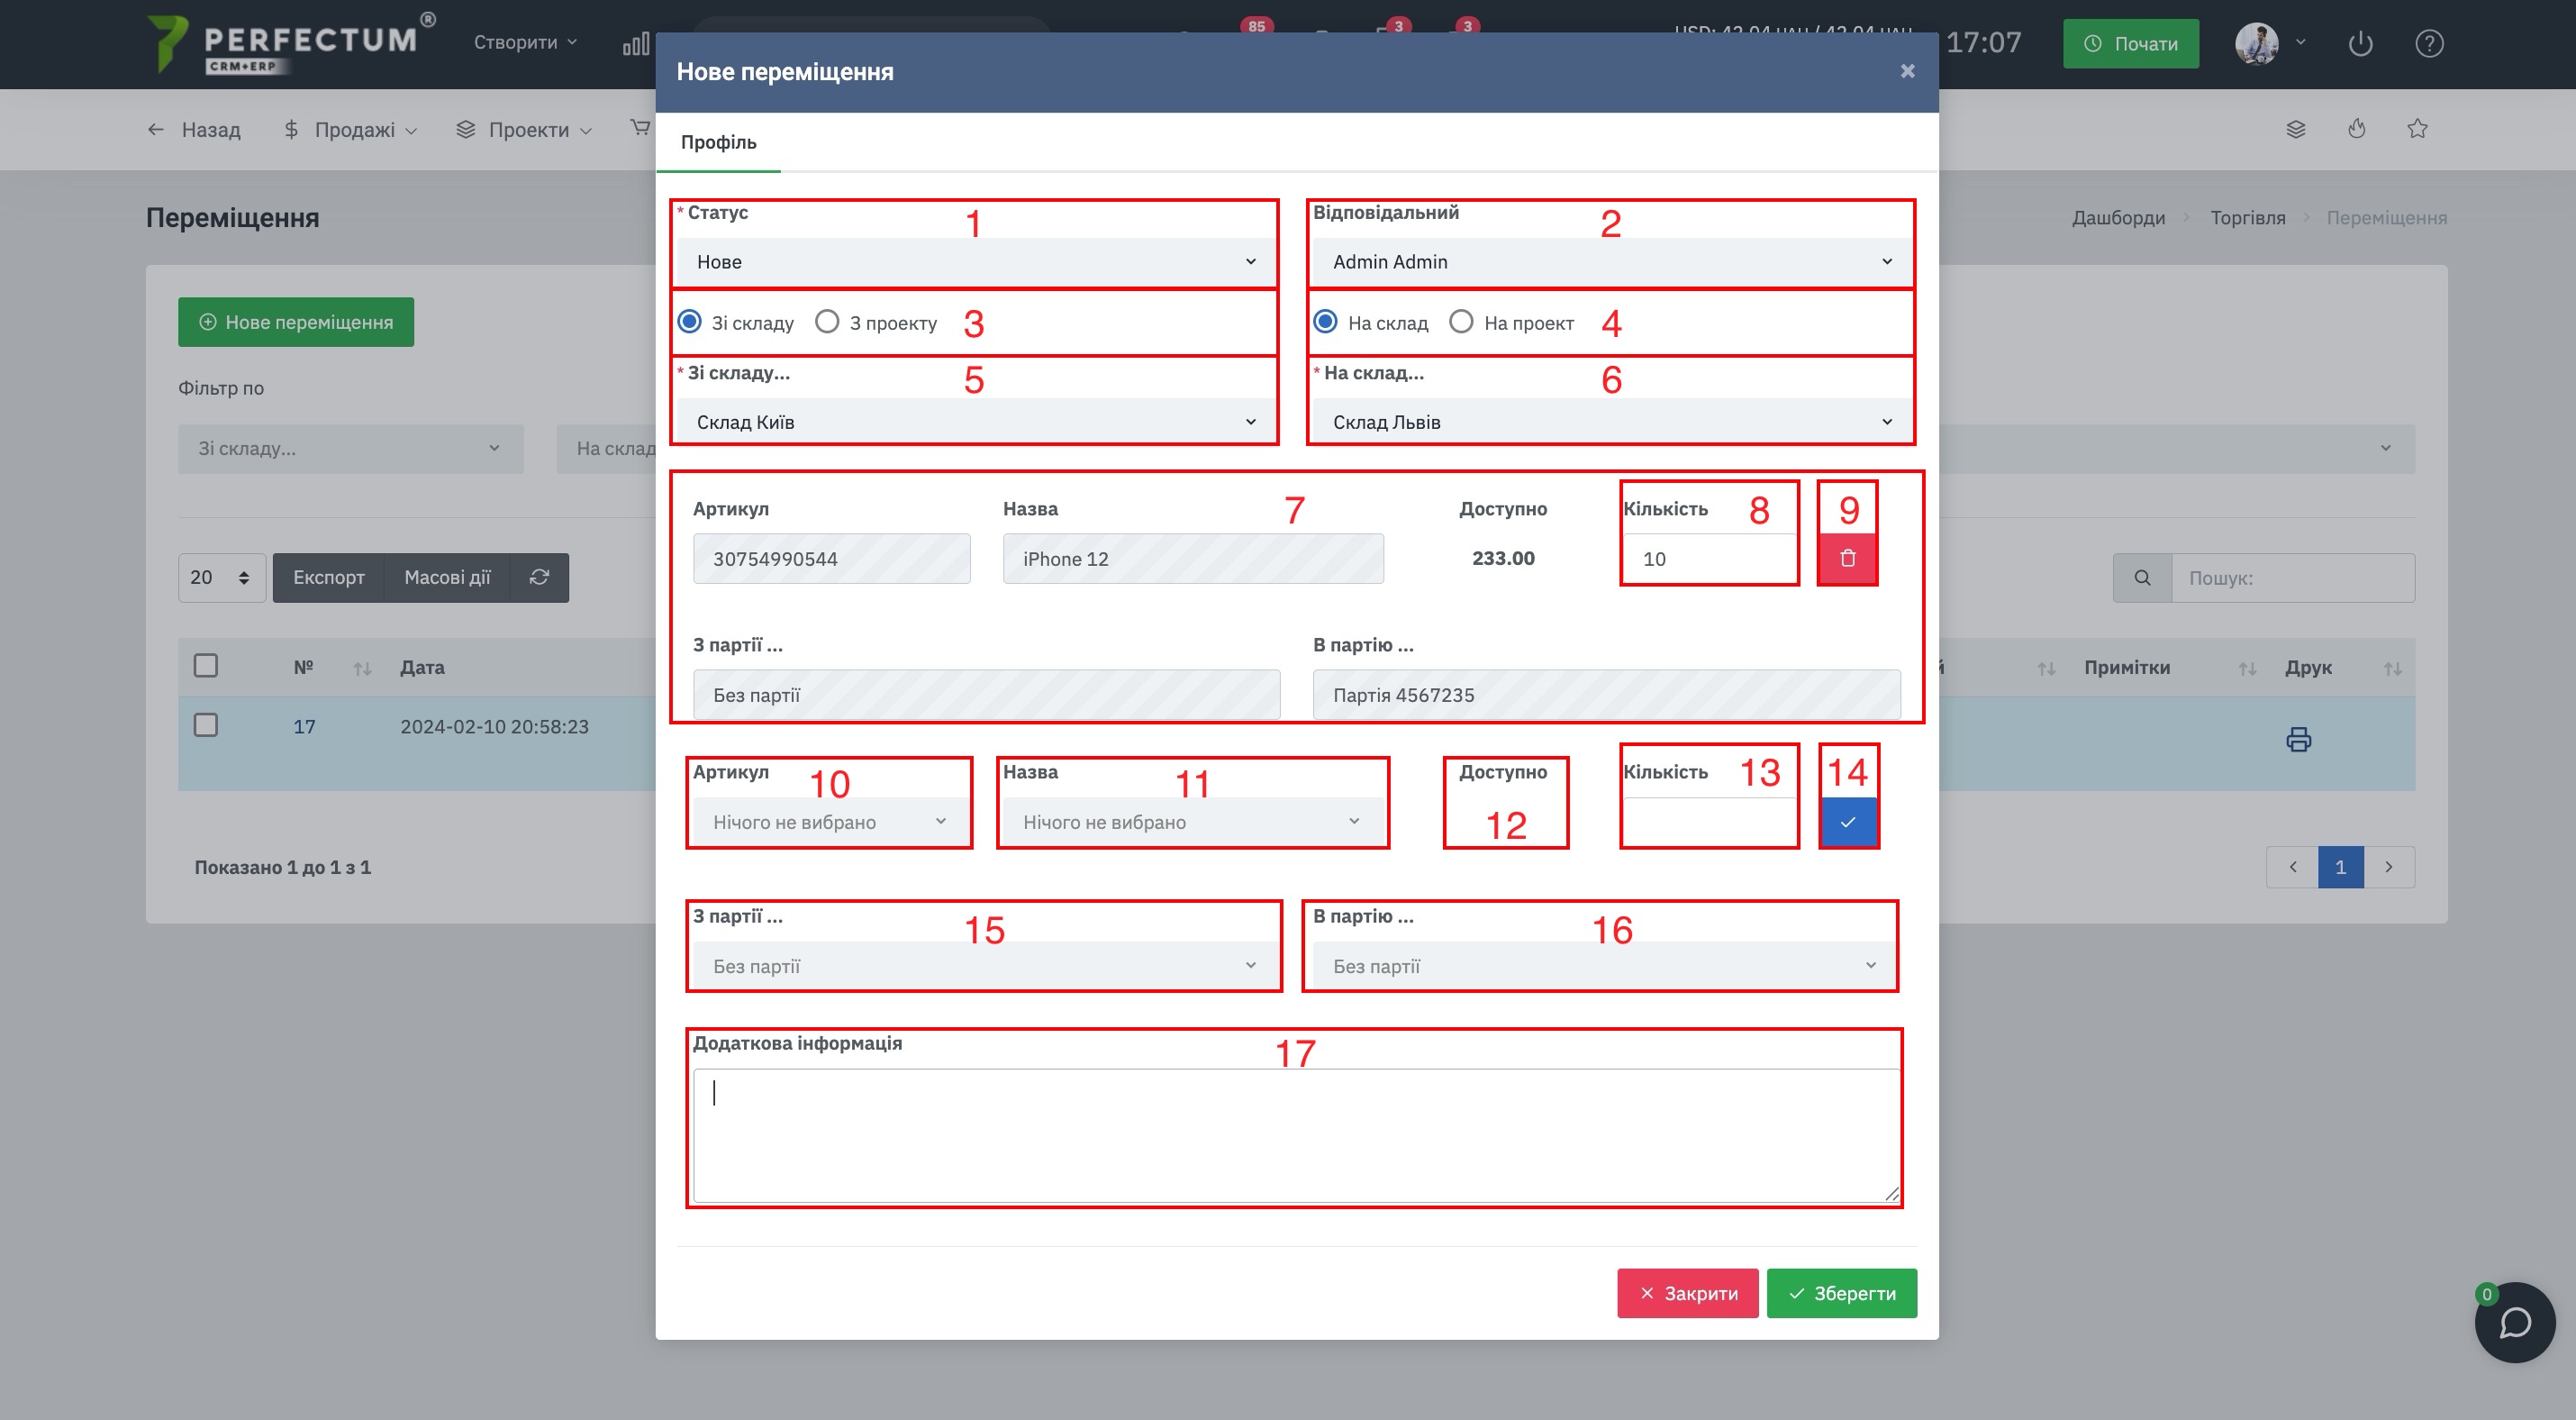Open the help question mark icon
2576x1420 pixels.
click(2429, 43)
